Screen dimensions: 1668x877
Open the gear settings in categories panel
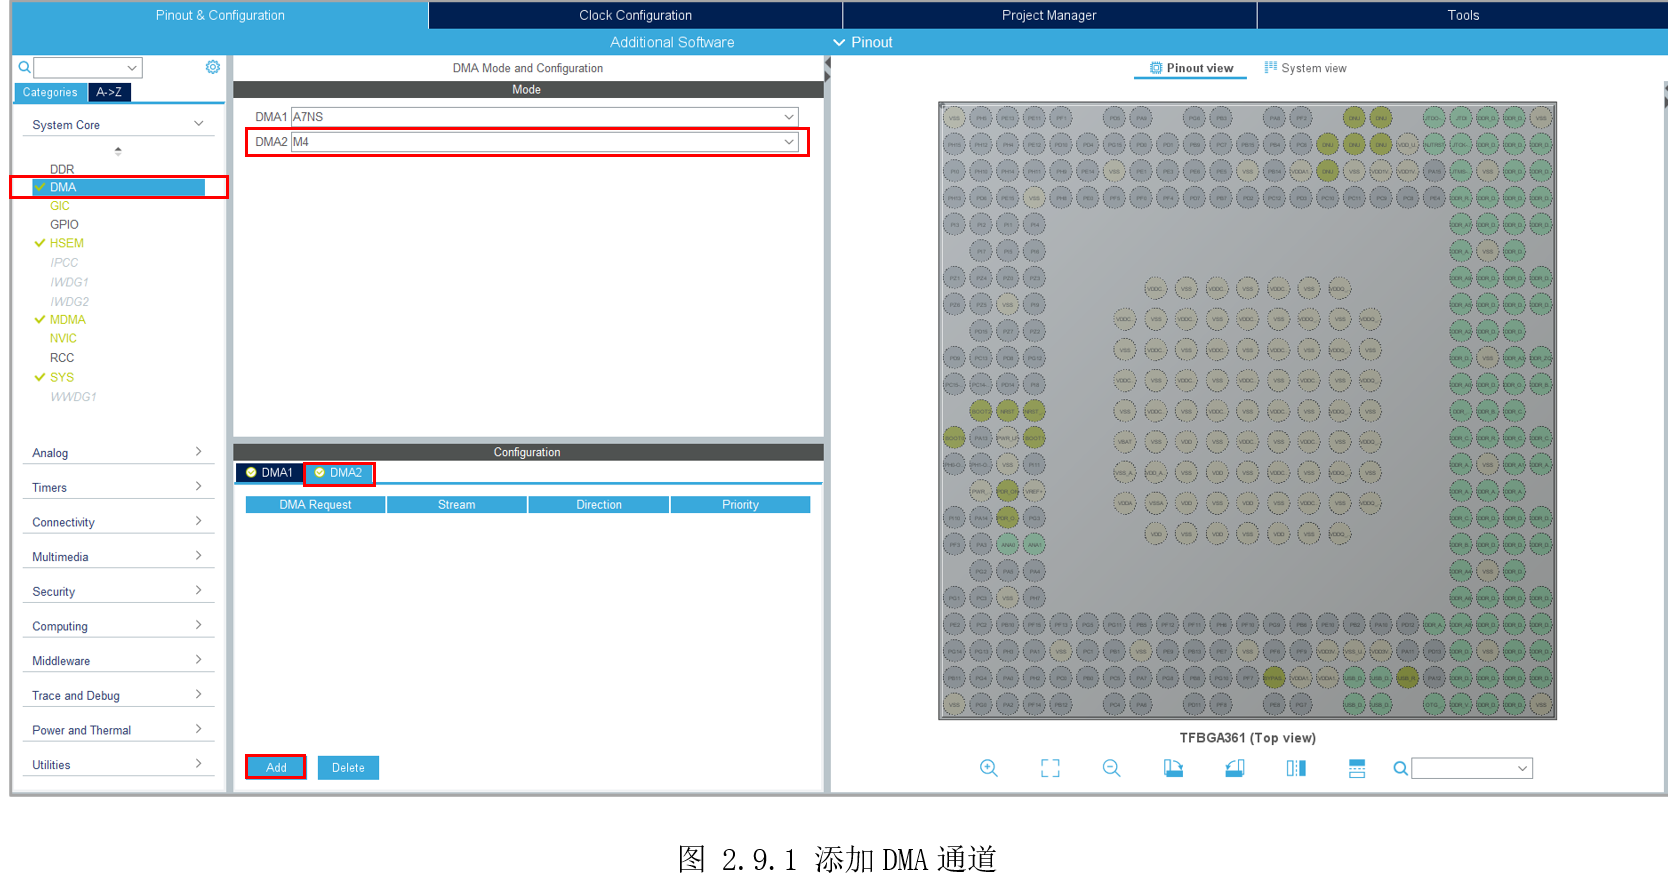[x=213, y=67]
